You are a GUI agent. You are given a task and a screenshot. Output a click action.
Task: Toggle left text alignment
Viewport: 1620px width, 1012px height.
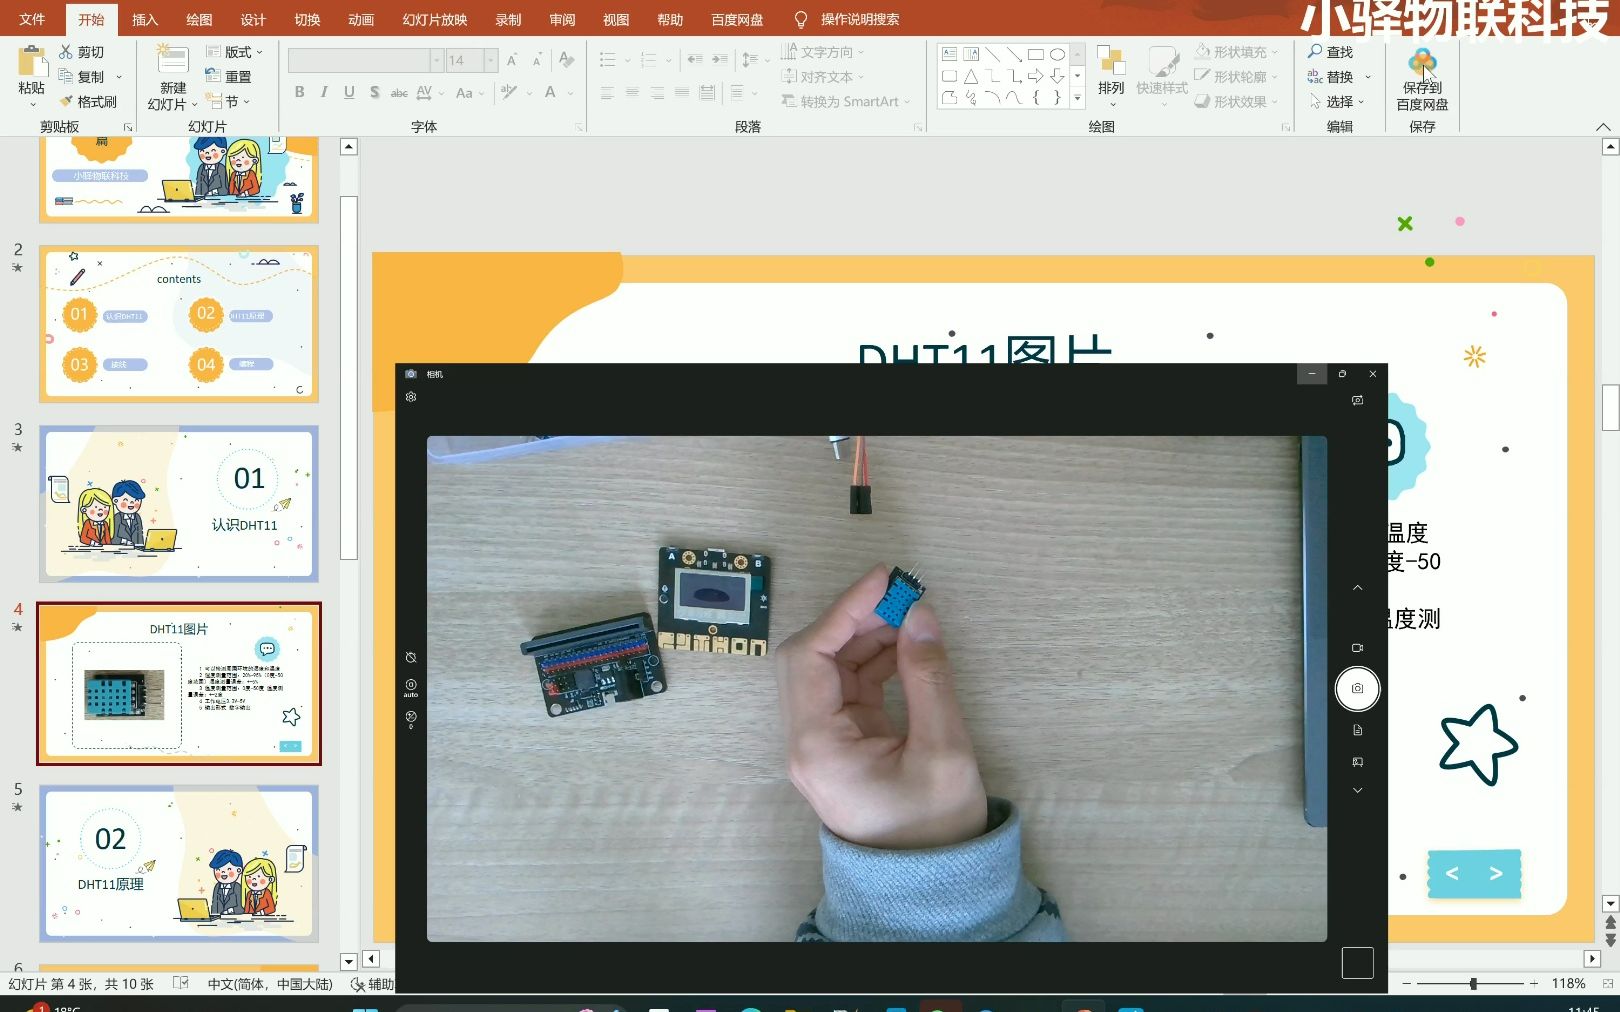607,93
